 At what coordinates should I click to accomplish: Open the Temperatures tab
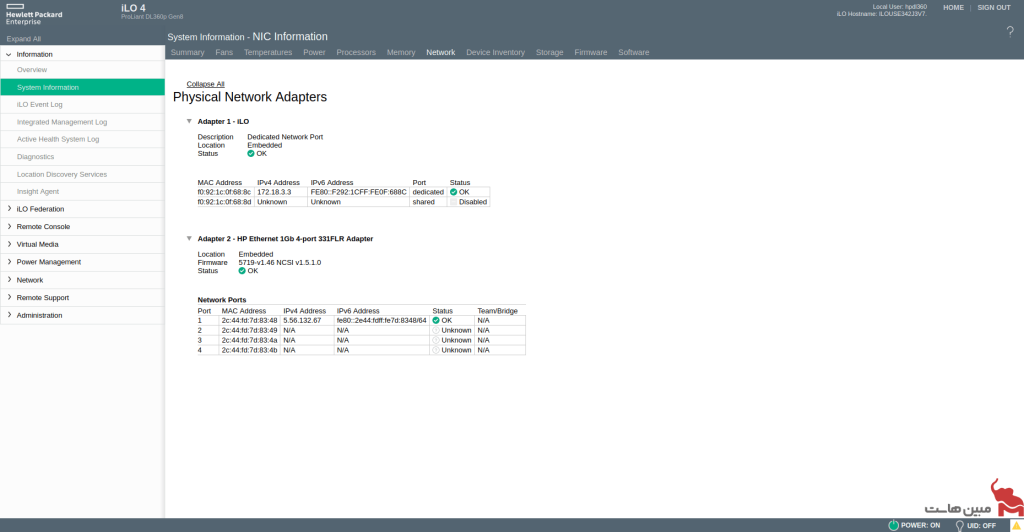pyautogui.click(x=268, y=52)
